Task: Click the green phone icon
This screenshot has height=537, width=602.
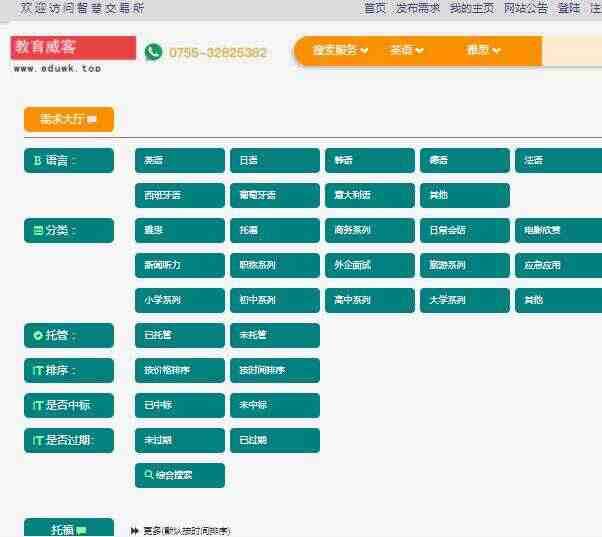Action: [x=153, y=52]
